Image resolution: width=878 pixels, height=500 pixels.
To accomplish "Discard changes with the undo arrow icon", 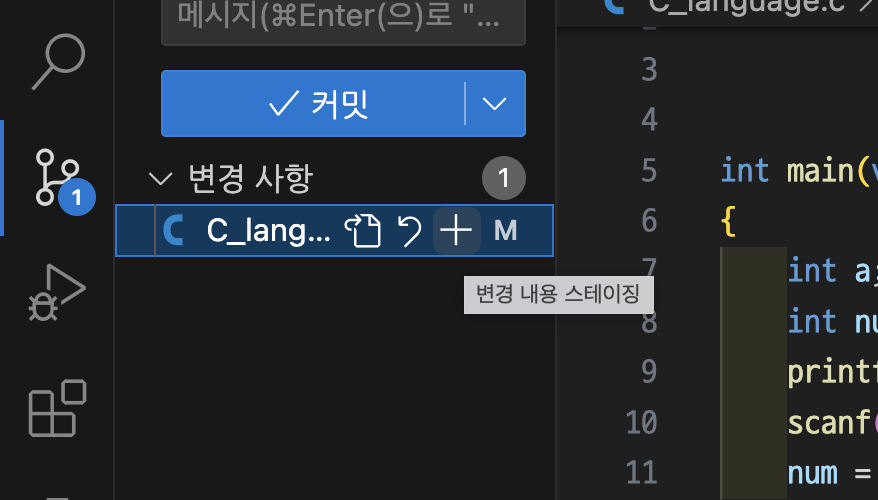I will (x=409, y=231).
